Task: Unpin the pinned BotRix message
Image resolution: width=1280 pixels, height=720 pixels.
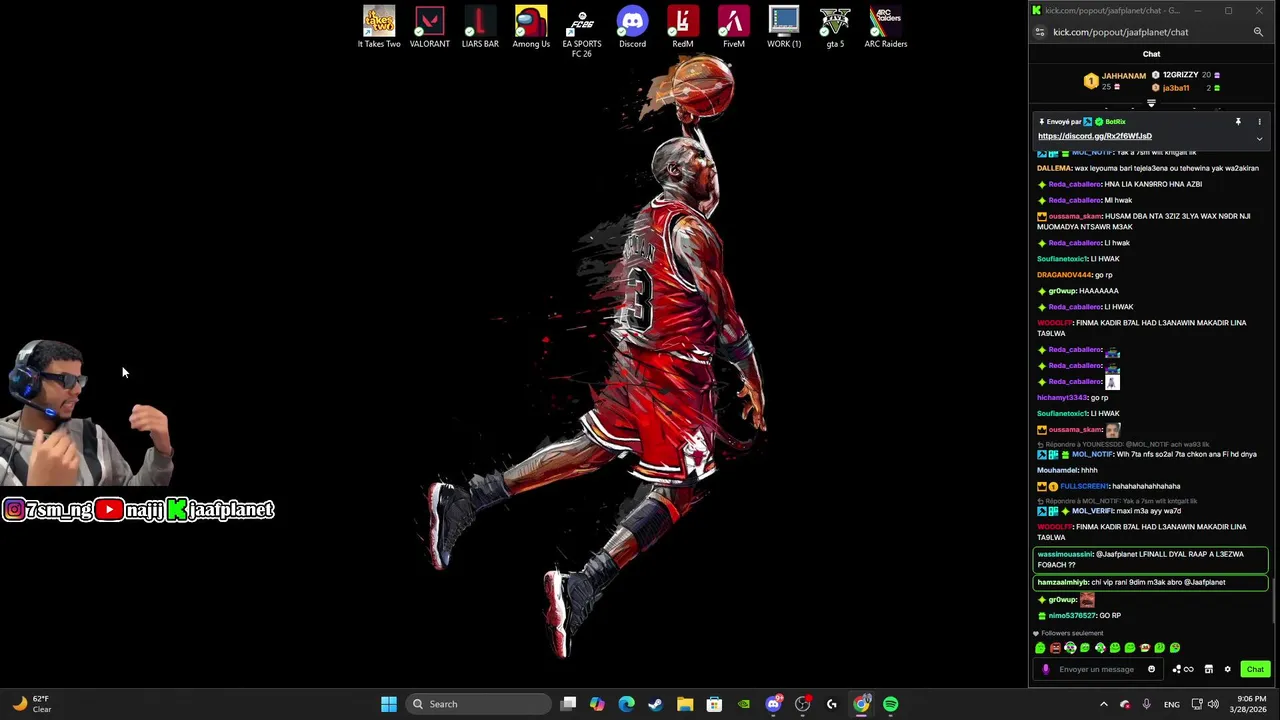Action: tap(1238, 122)
